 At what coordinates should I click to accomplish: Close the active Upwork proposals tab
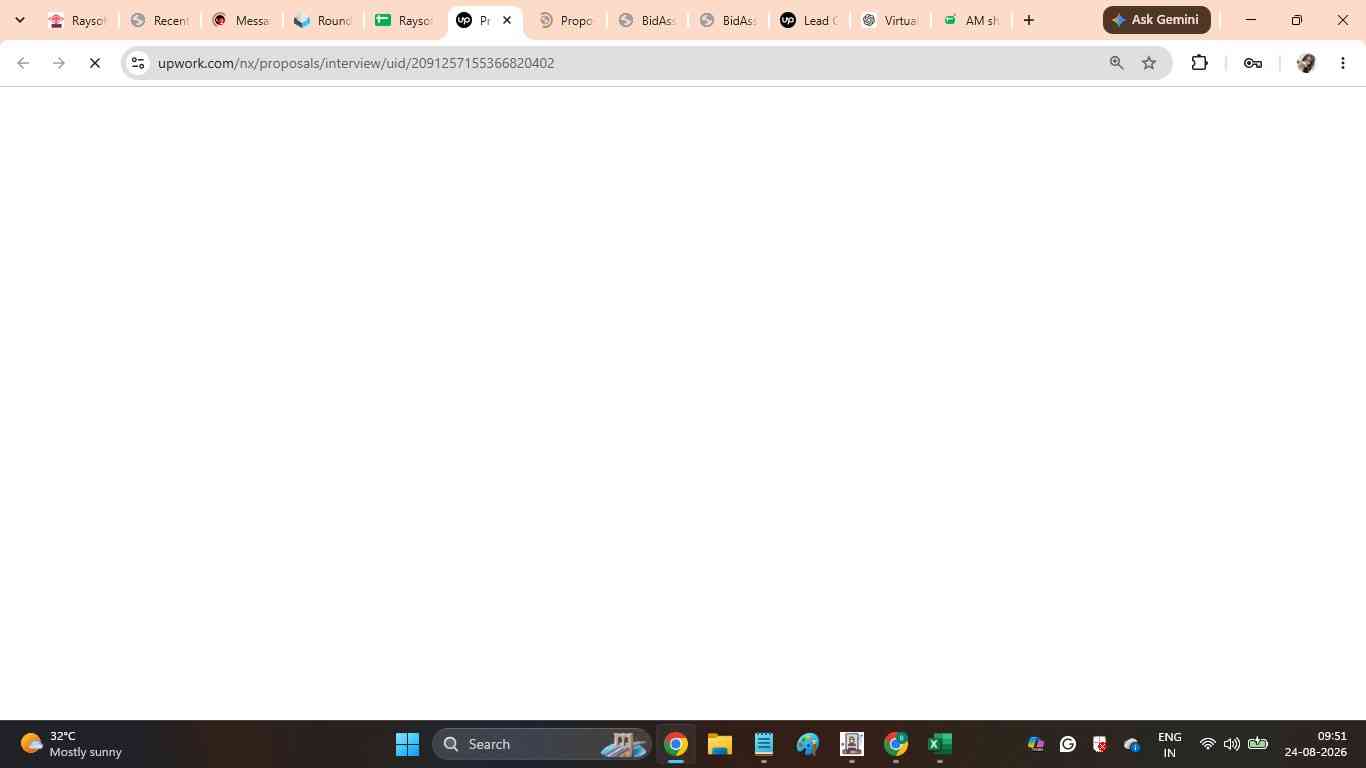tap(507, 20)
